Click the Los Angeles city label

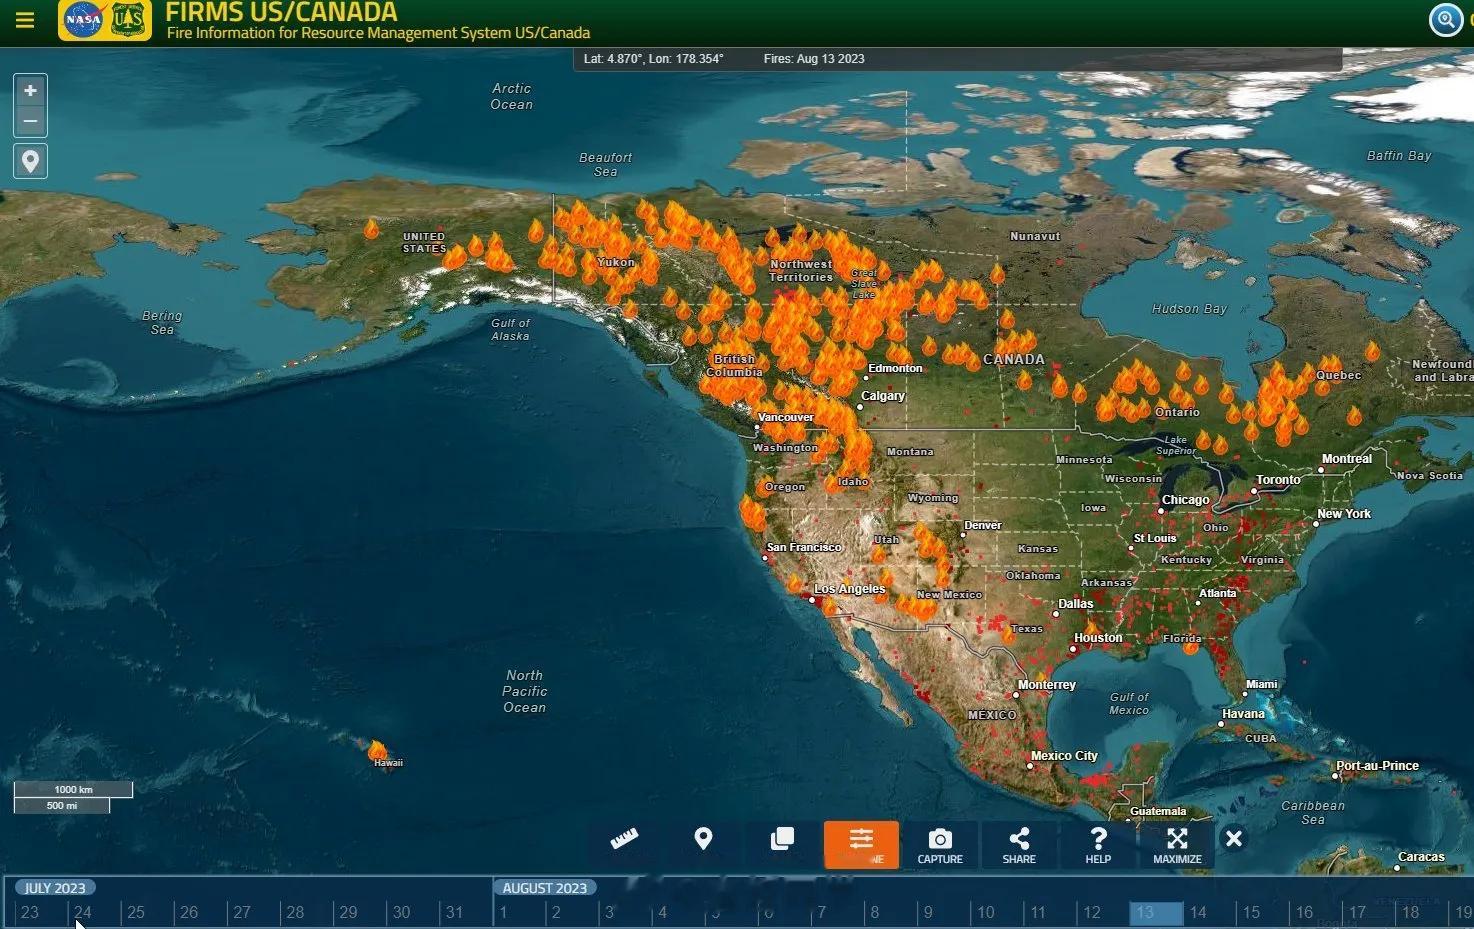pyautogui.click(x=849, y=589)
